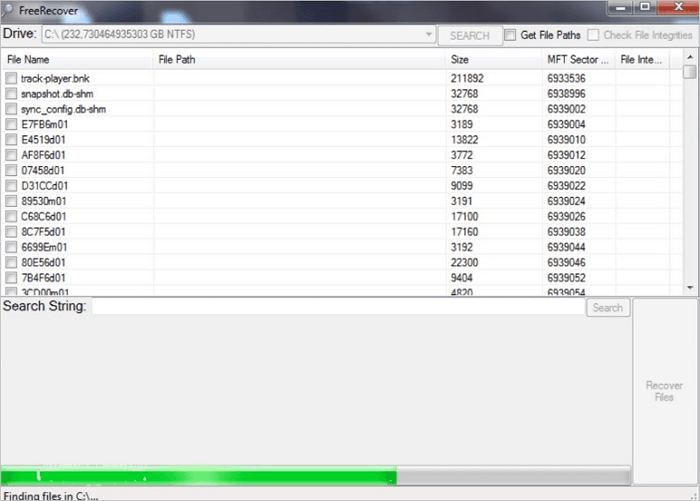Image resolution: width=700 pixels, height=501 pixels.
Task: Click the file list scroll down arrow
Action: (690, 288)
